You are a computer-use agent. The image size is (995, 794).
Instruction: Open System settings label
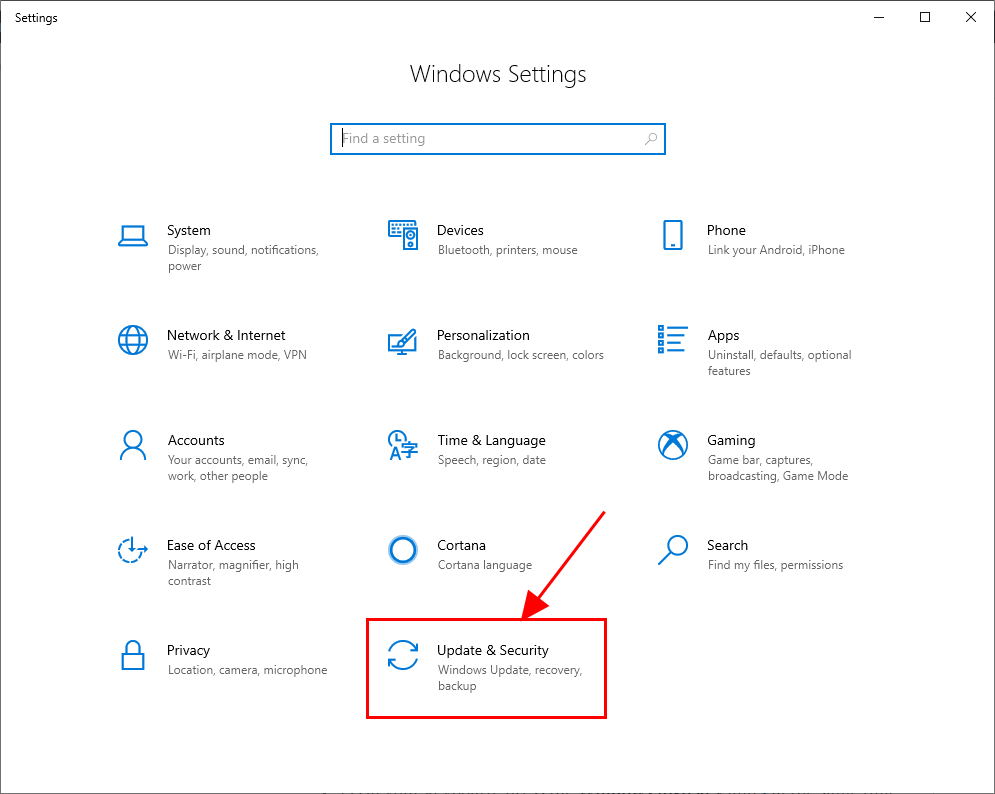pos(188,230)
